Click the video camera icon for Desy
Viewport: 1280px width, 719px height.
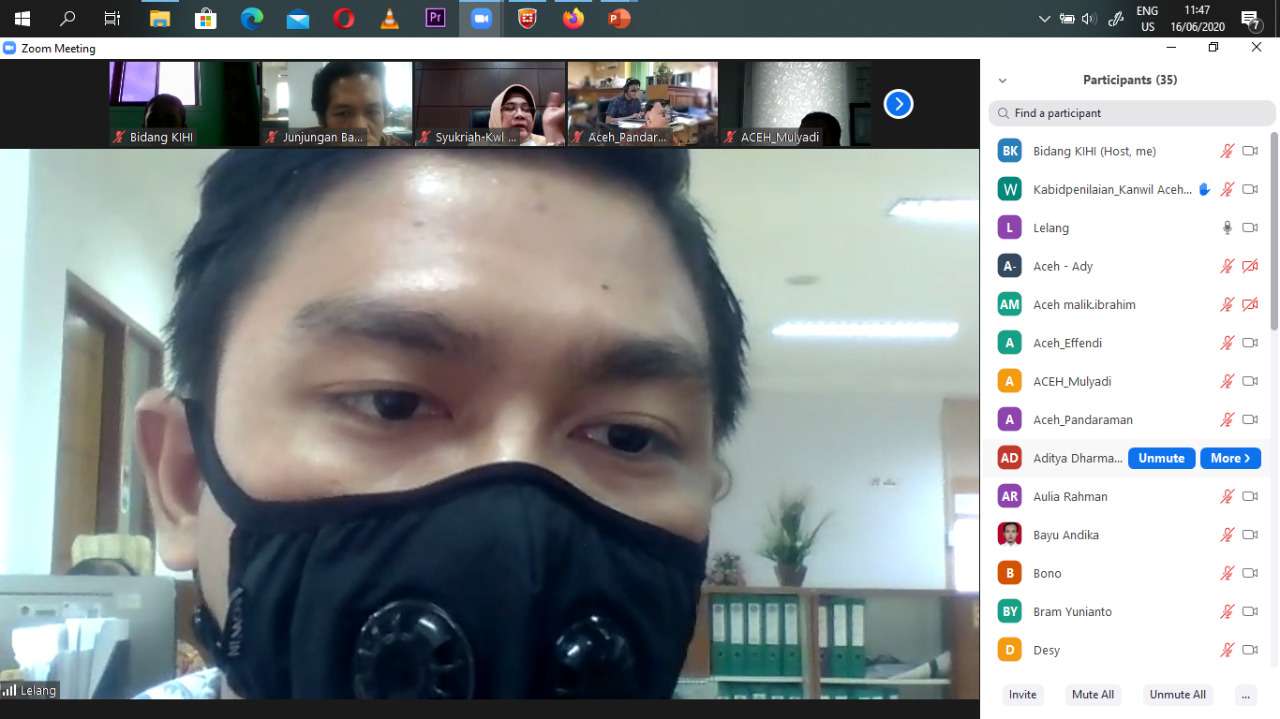click(1250, 650)
